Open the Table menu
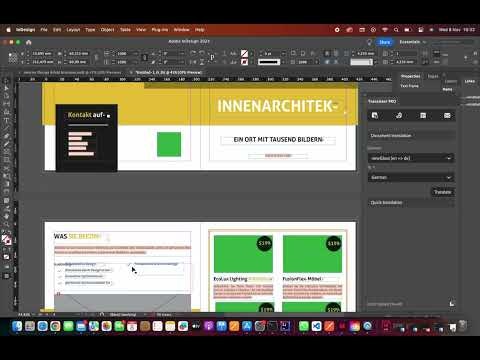The image size is (480, 360). (125, 30)
